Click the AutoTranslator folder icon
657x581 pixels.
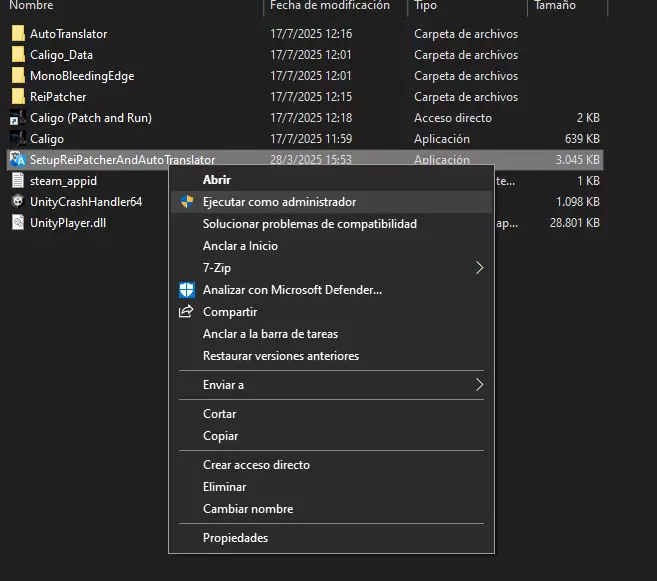click(17, 34)
